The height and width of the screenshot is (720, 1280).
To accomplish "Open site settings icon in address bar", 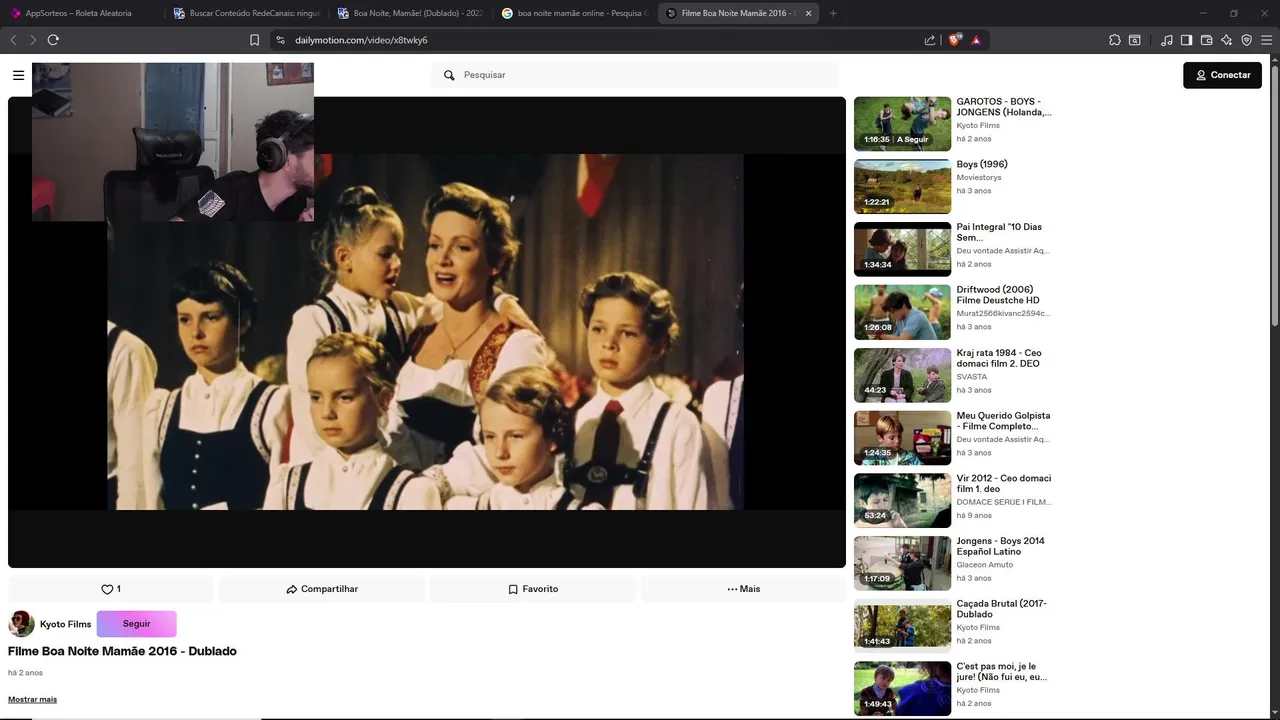I will [280, 40].
